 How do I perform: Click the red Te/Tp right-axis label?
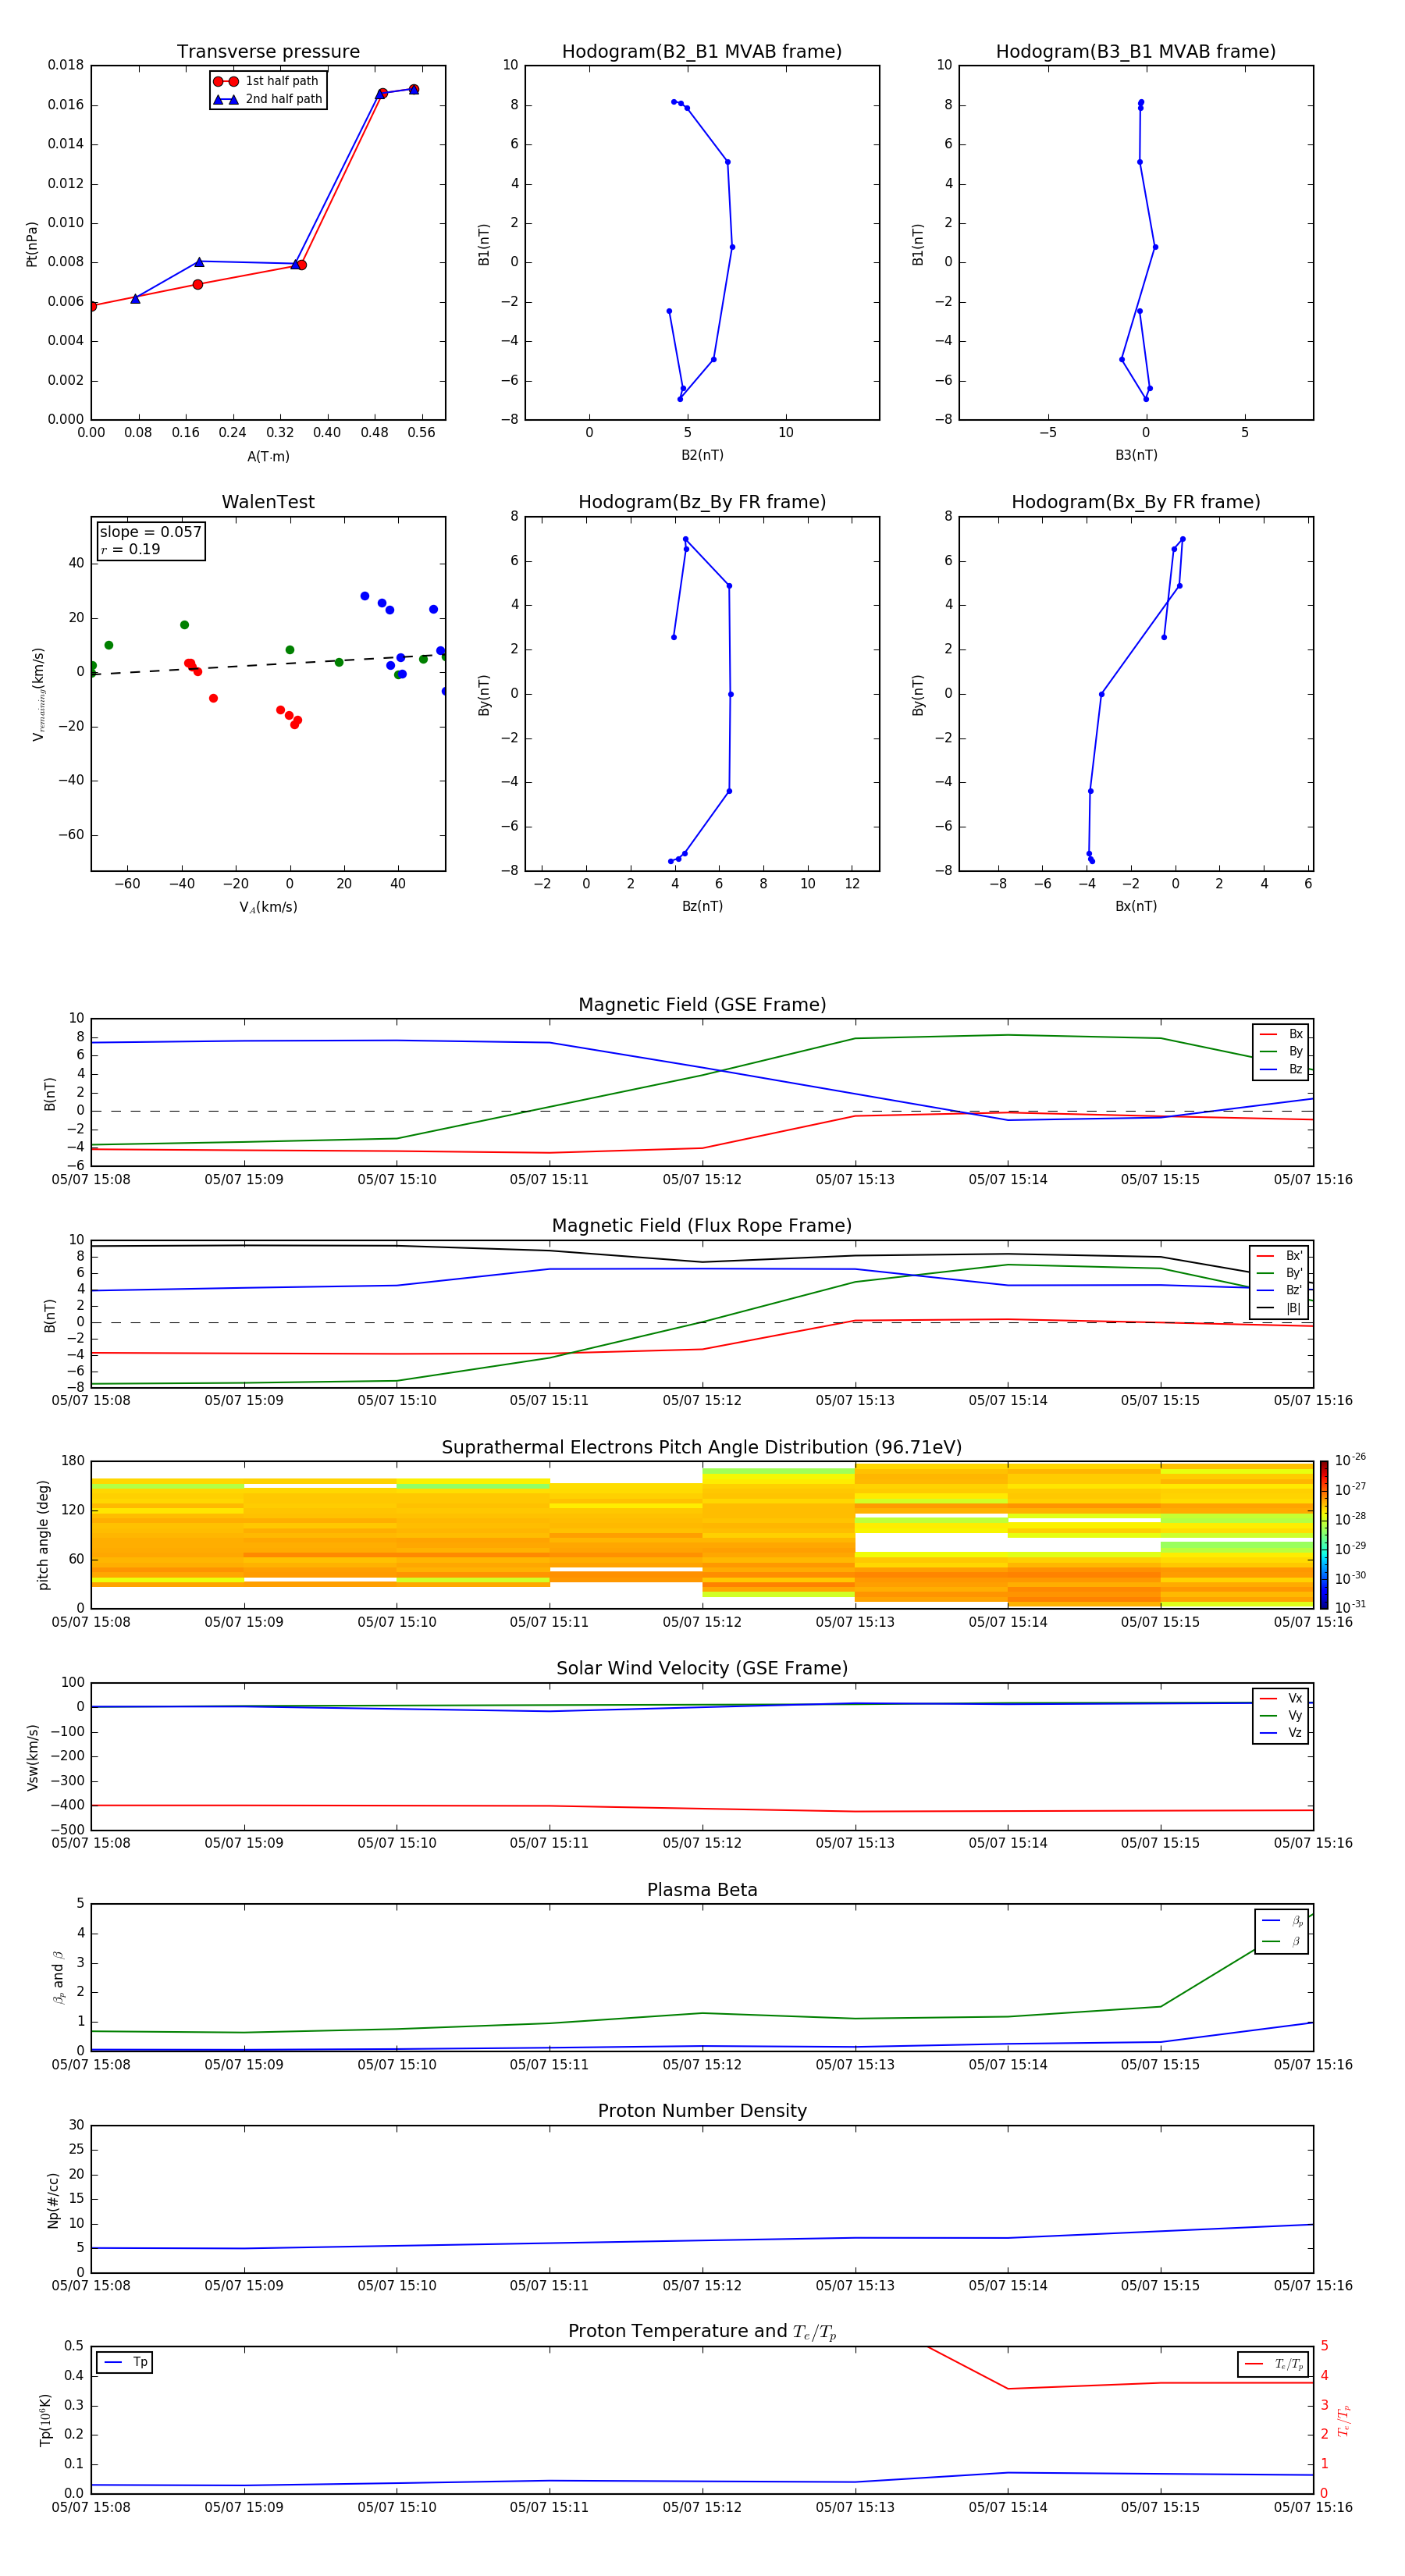(x=1343, y=2420)
